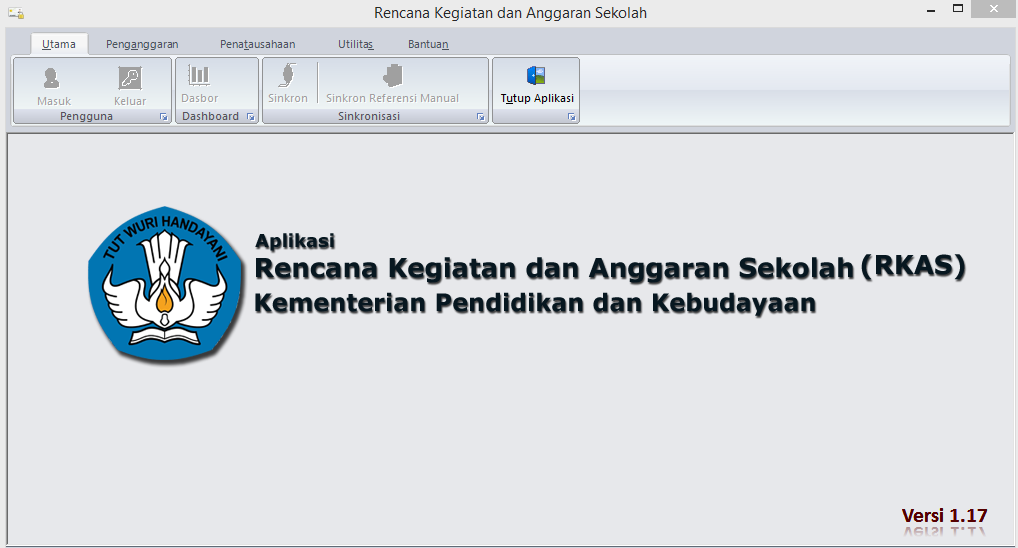Click the Masuk user login icon
This screenshot has width=1018, height=548.
click(x=52, y=78)
